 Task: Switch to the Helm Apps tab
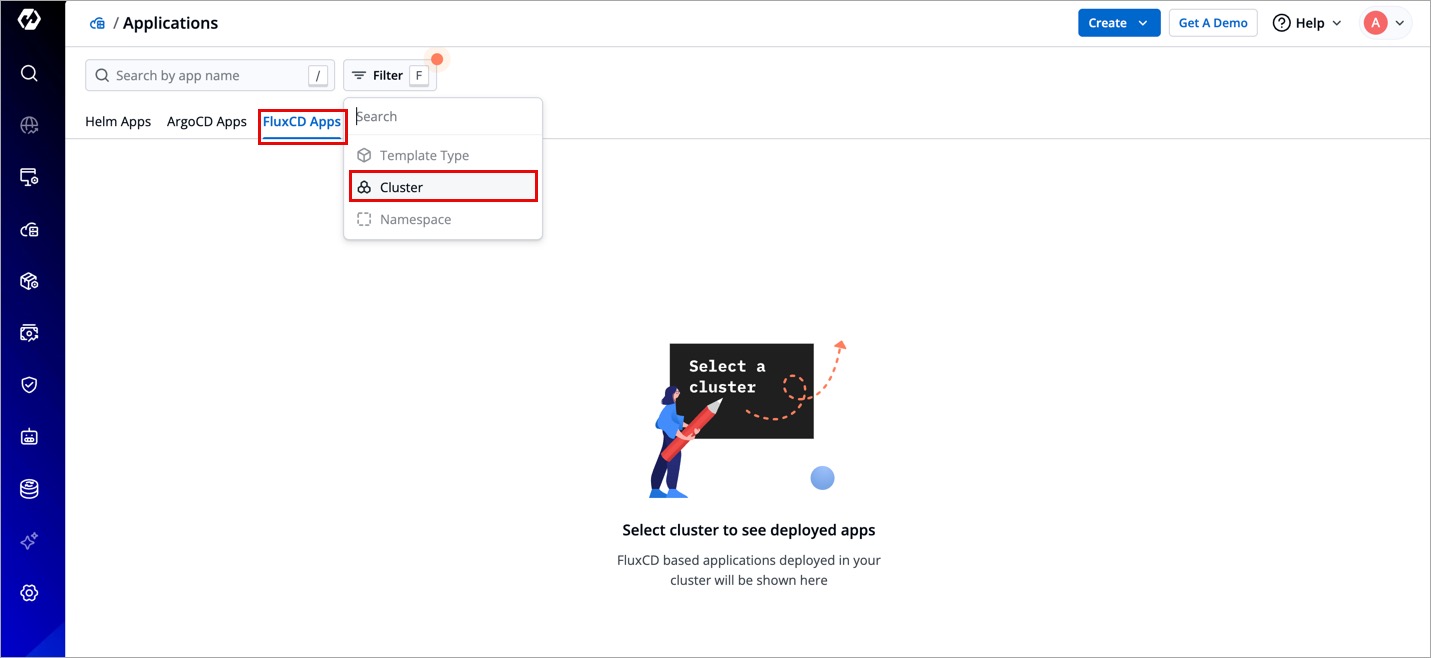click(x=118, y=122)
